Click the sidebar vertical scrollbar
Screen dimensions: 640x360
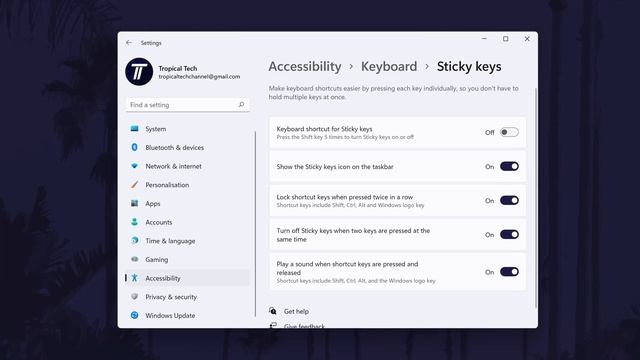click(x=256, y=224)
